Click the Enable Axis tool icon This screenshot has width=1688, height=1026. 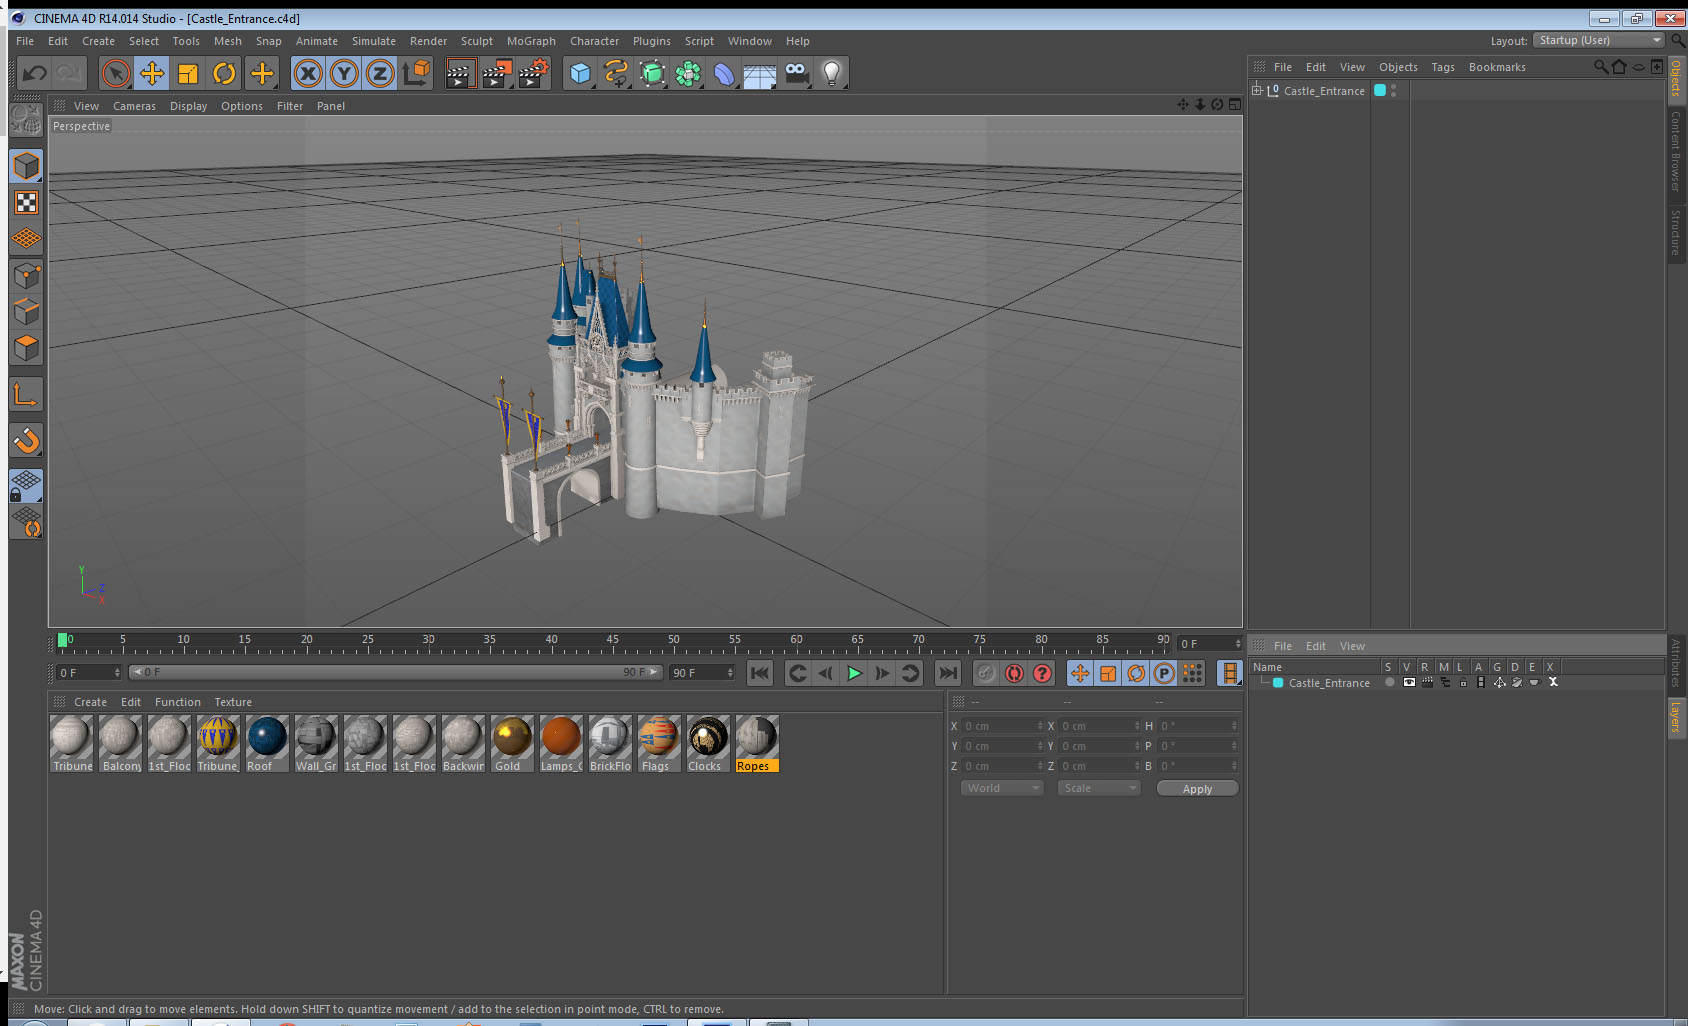[x=27, y=396]
